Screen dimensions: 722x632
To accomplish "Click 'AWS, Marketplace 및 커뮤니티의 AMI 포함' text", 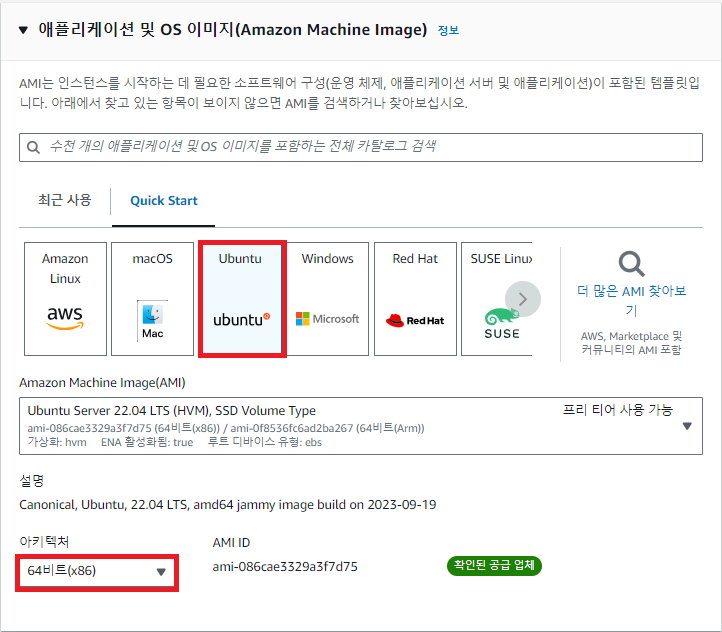I will click(x=631, y=343).
